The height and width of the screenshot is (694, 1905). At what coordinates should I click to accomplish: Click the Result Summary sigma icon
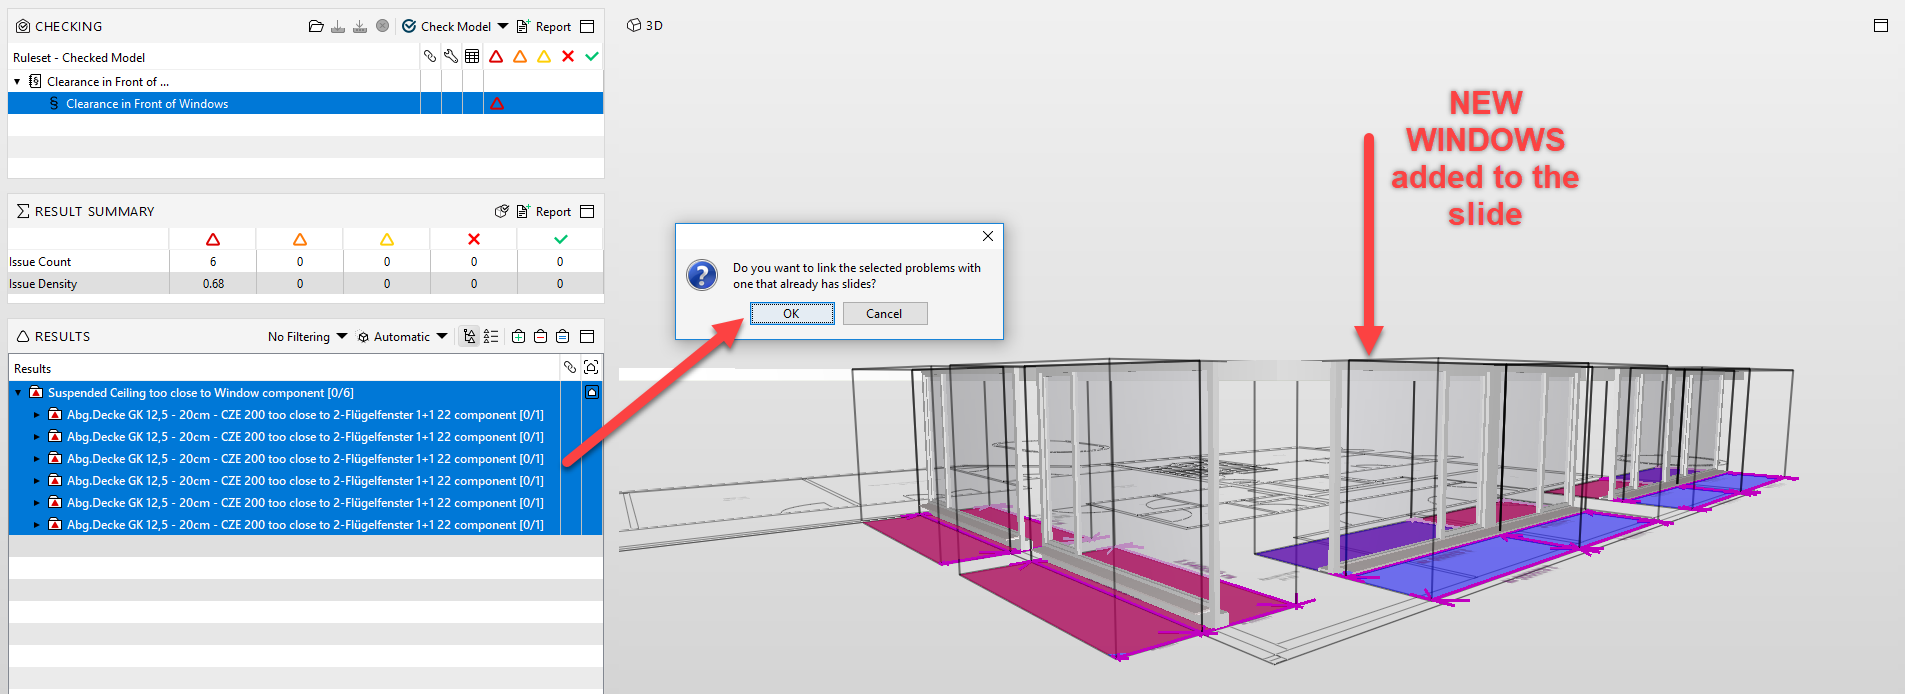[x=23, y=211]
